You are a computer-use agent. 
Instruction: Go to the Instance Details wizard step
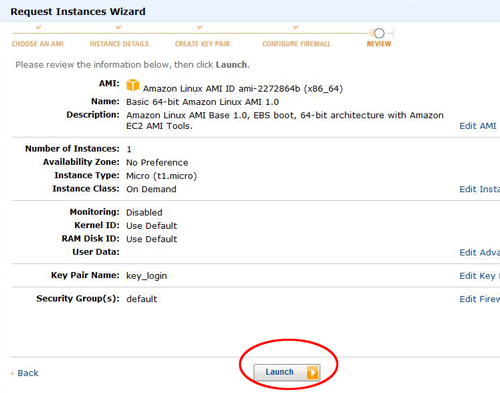119,44
